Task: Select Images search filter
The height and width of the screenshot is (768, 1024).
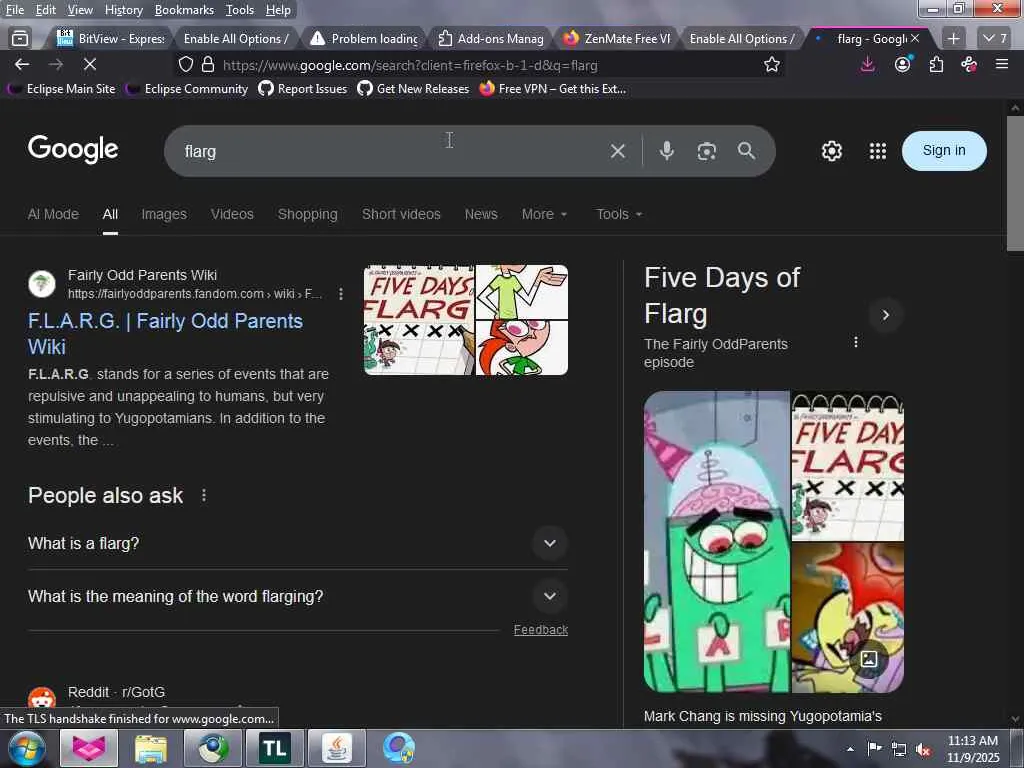Action: pyautogui.click(x=164, y=214)
